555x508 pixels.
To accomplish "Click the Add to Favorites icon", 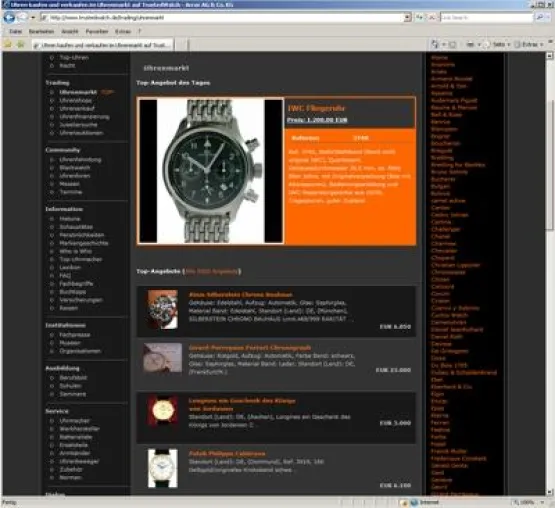I will (21, 44).
